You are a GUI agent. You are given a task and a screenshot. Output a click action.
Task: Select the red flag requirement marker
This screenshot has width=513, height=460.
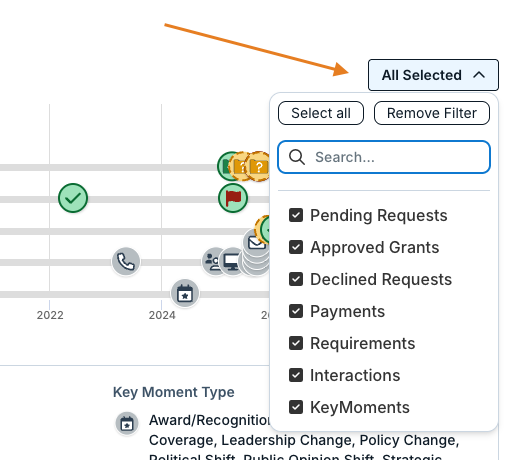233,198
